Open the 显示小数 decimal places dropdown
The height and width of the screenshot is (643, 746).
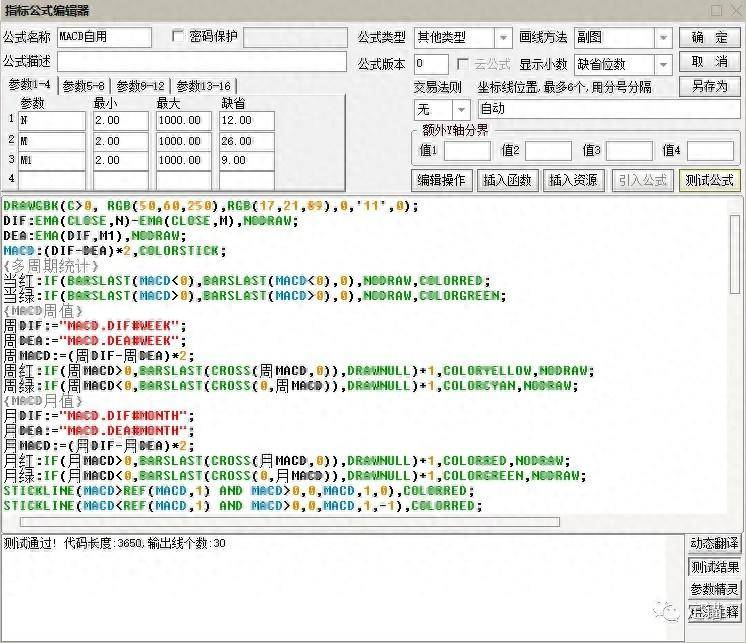(663, 65)
